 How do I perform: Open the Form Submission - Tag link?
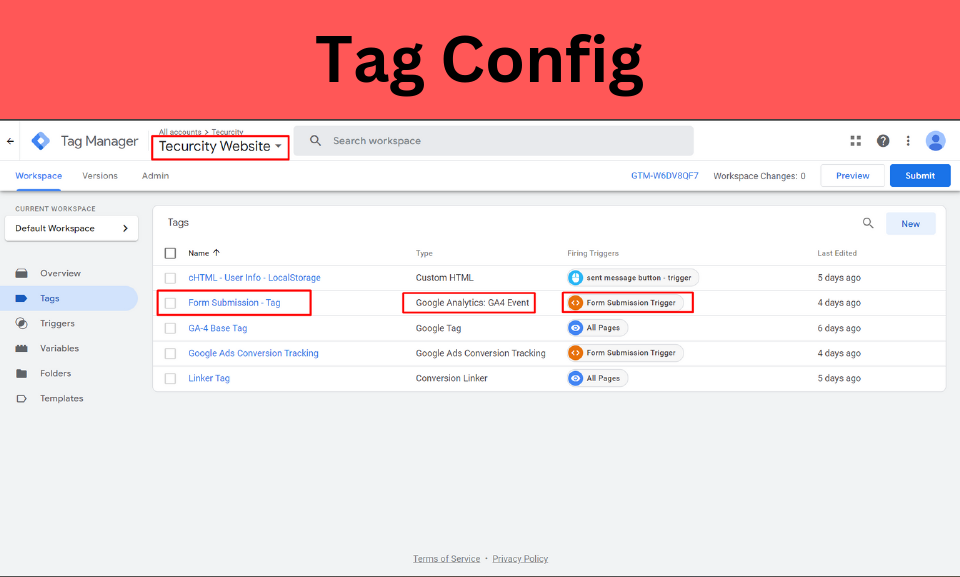[234, 303]
